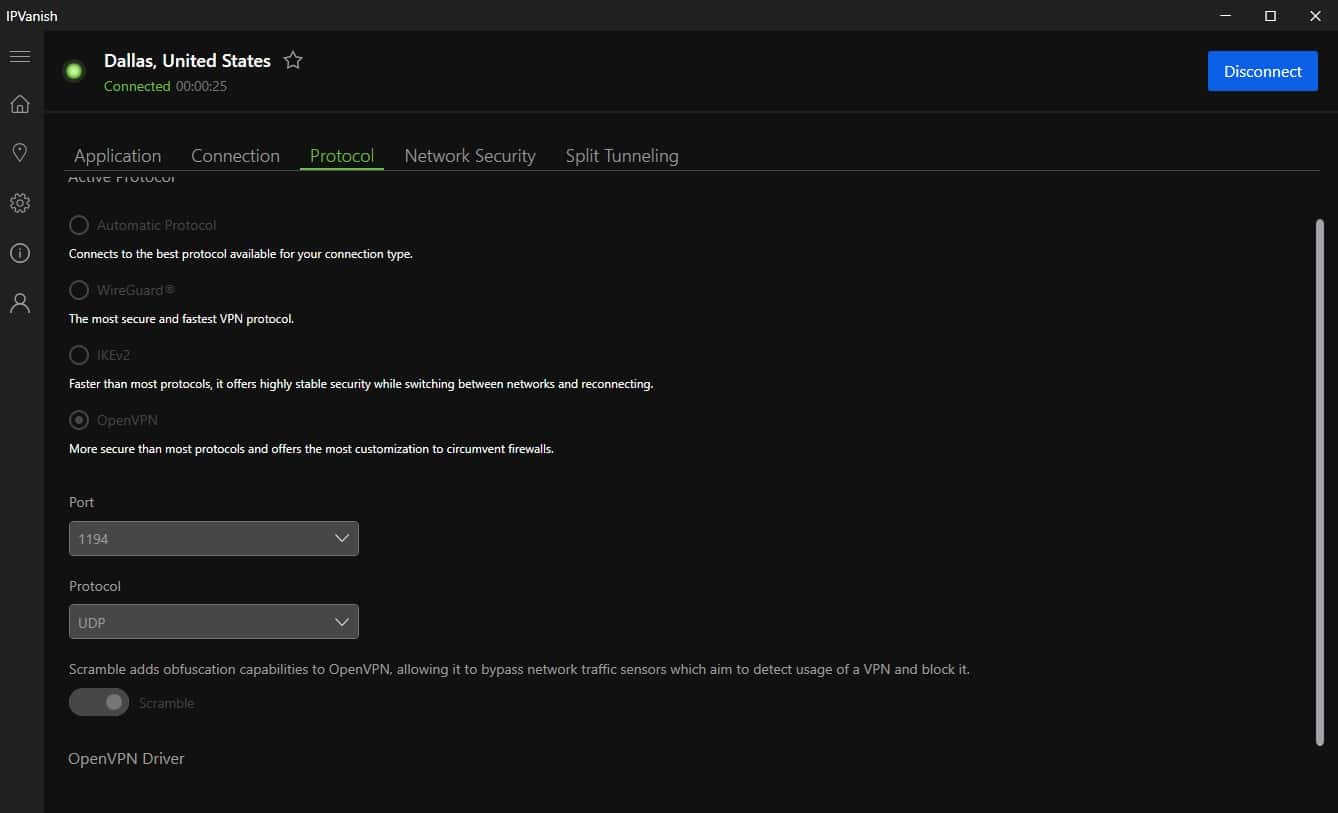1338x813 pixels.
Task: Select the Automatic Protocol radio button
Action: pos(79,225)
